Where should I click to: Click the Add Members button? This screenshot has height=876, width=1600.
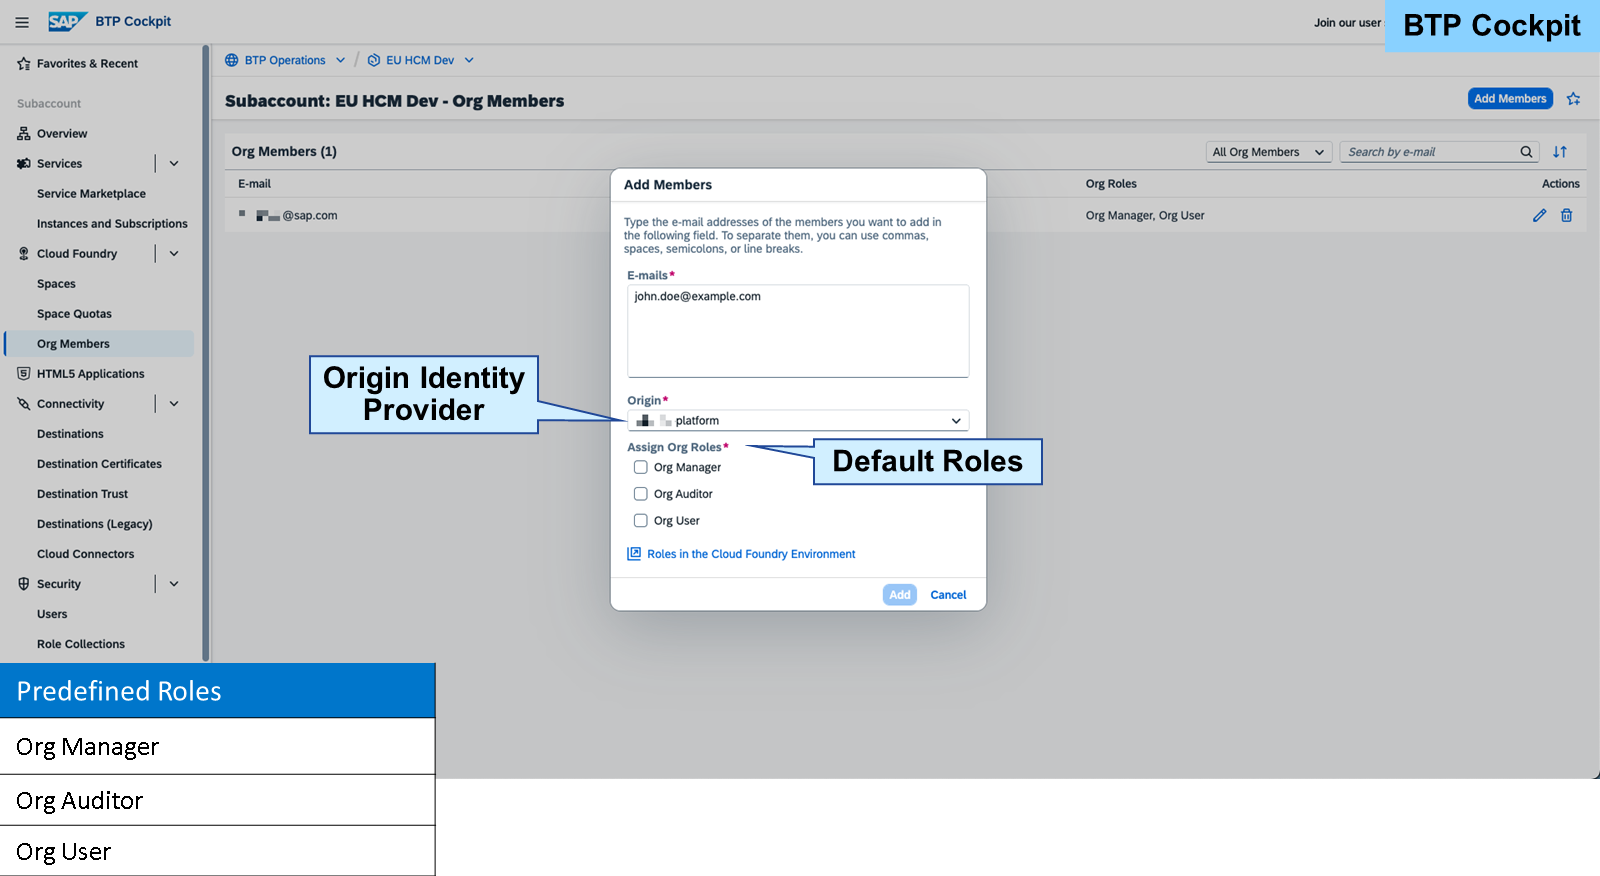[x=1510, y=98]
